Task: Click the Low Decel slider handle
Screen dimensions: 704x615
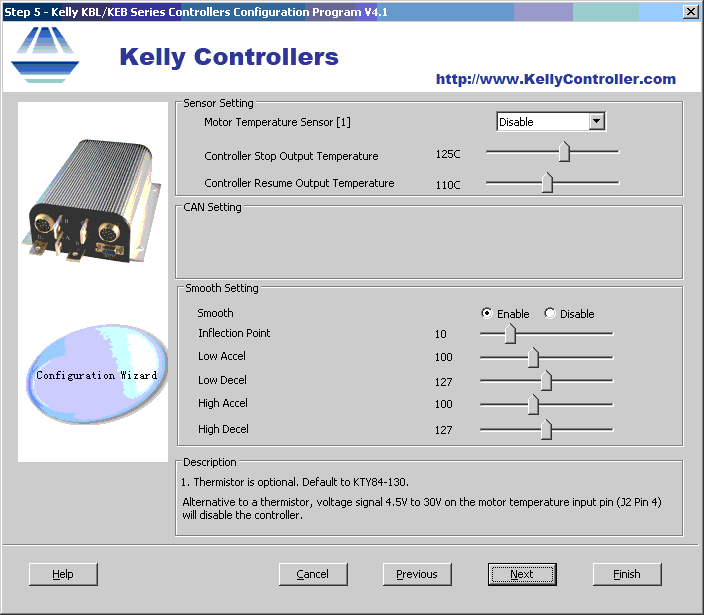Action: 546,381
